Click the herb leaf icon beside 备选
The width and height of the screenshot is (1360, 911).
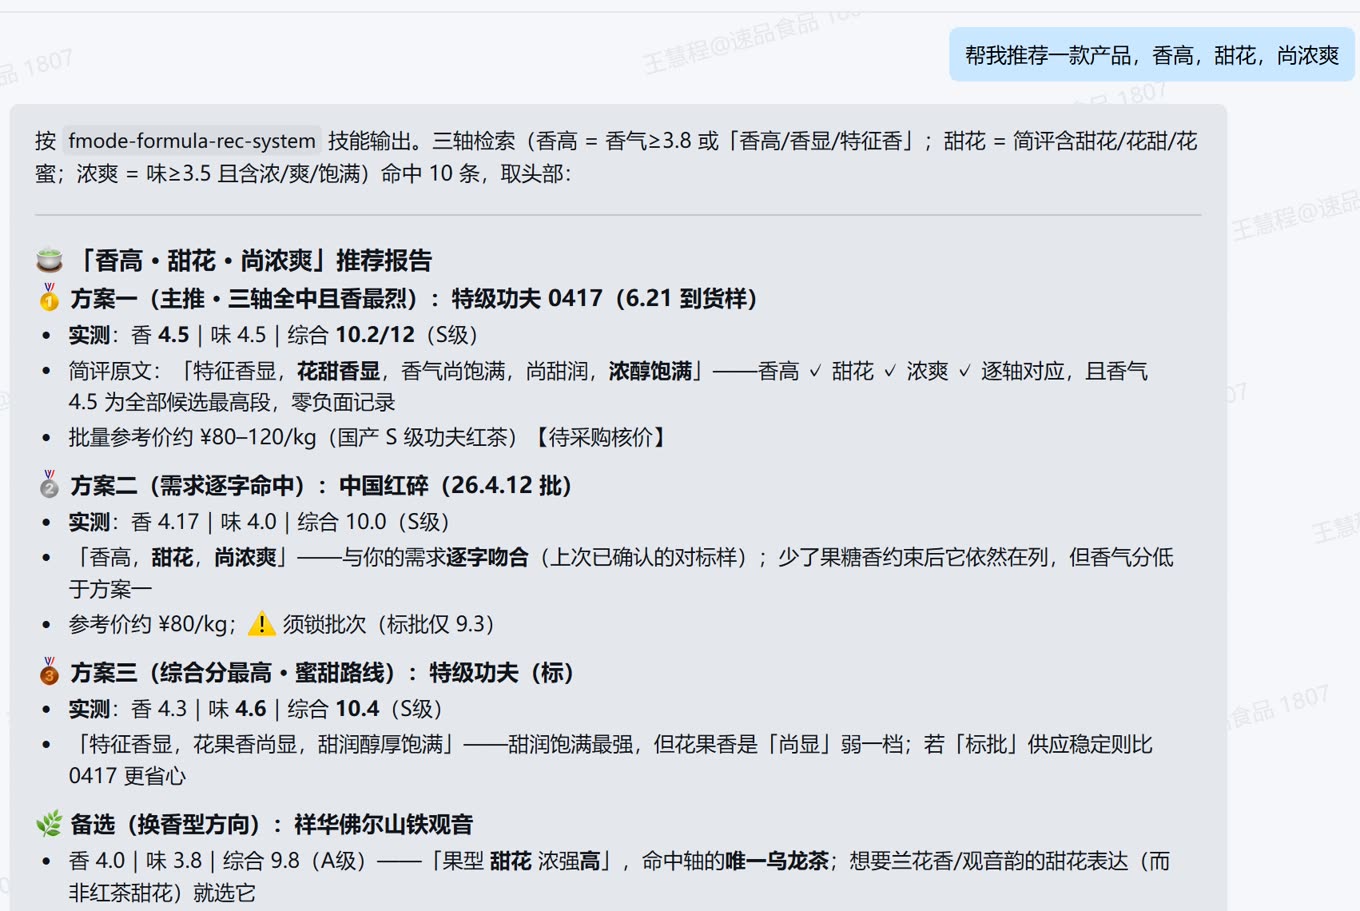click(49, 824)
